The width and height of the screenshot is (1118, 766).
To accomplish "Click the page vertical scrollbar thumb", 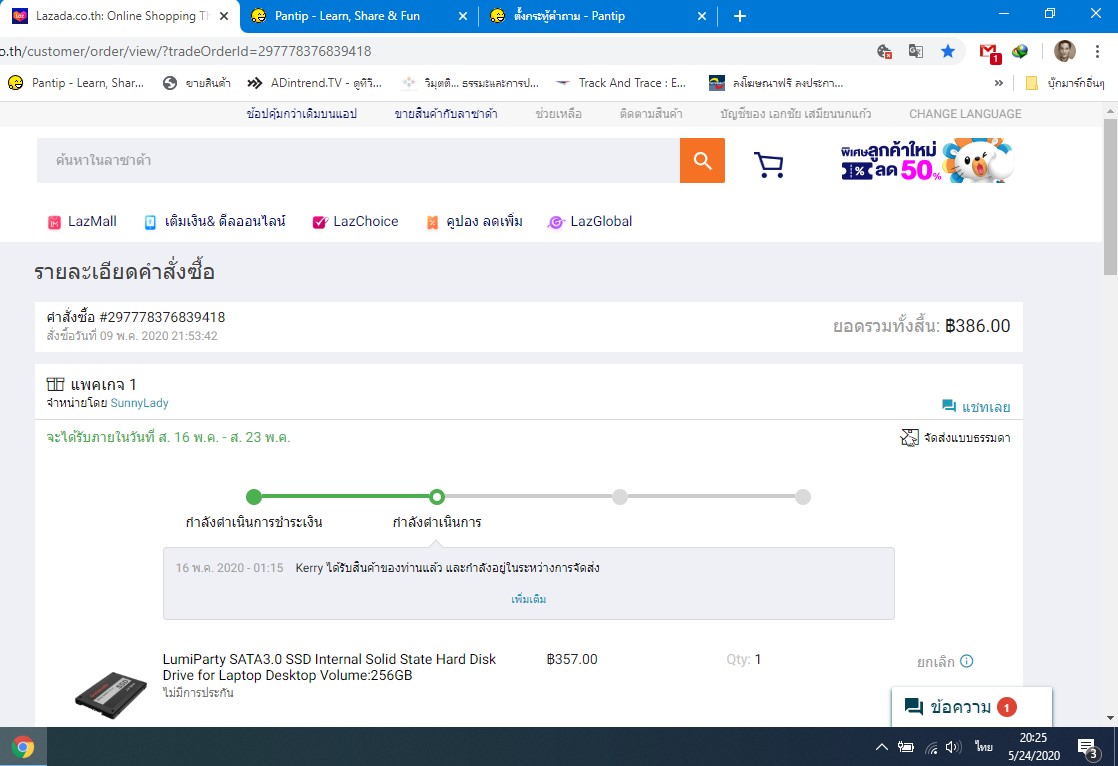I will 1110,196.
